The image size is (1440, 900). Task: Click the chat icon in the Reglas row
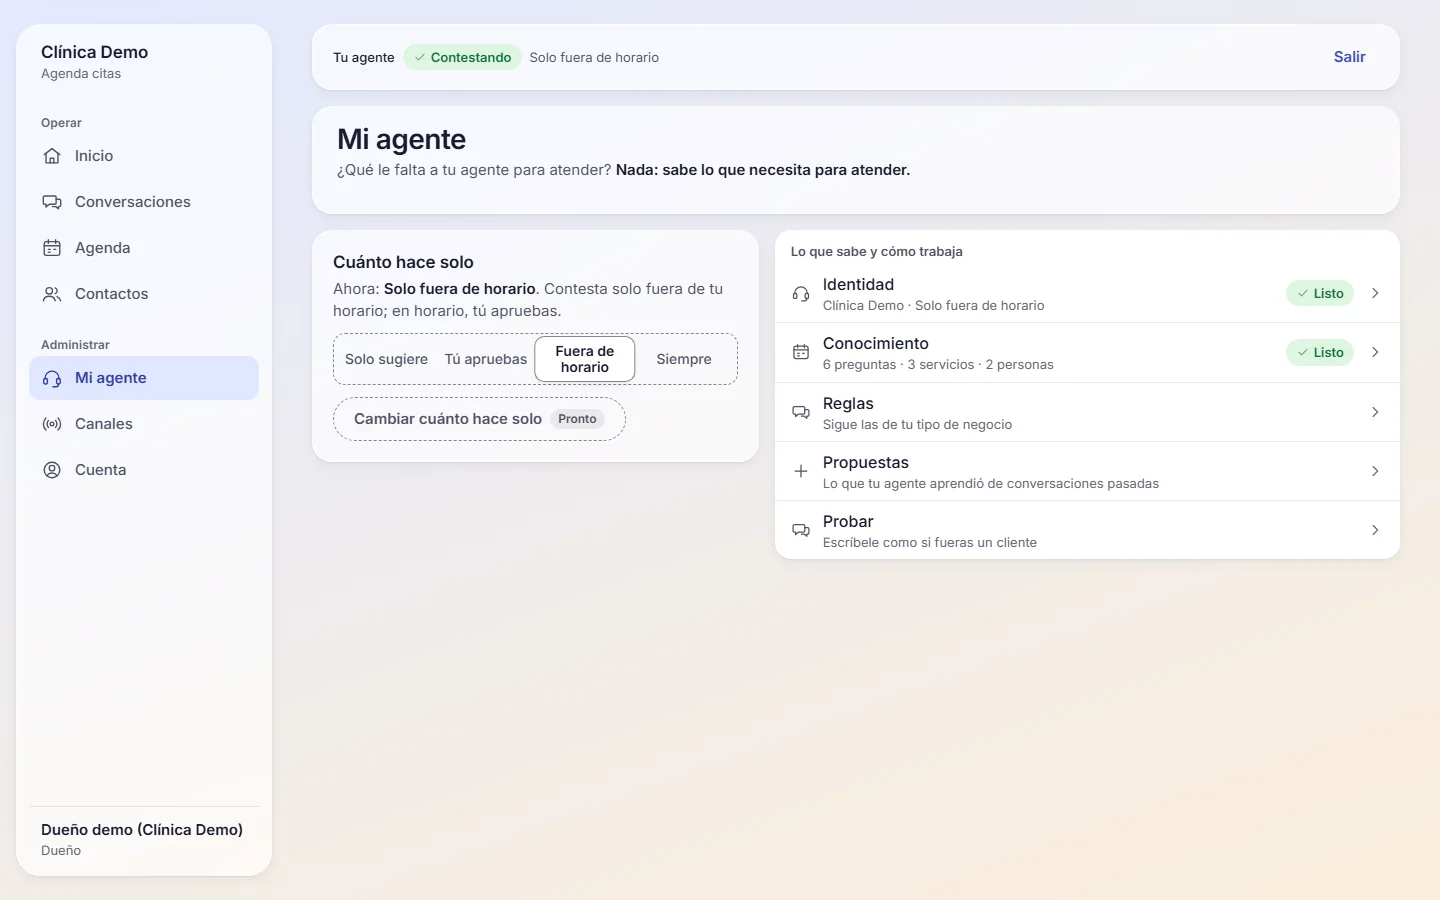(801, 412)
